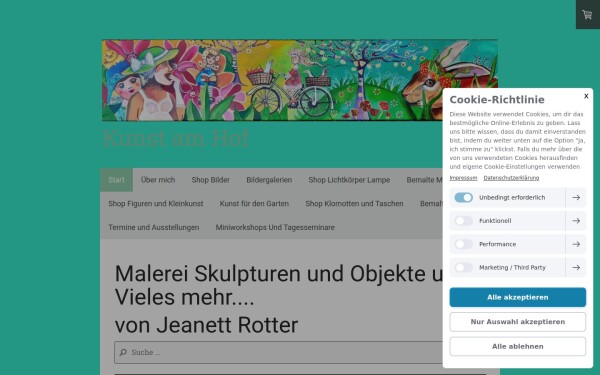The width and height of the screenshot is (600, 375).
Task: Click the search magnifier icon
Action: [123, 352]
